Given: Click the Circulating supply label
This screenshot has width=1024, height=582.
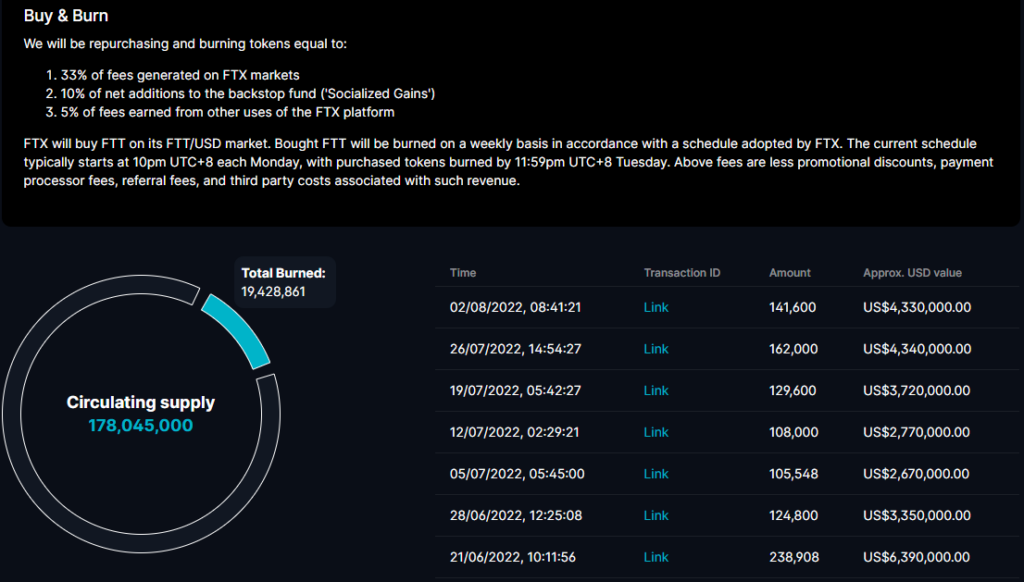Looking at the screenshot, I should [x=140, y=402].
